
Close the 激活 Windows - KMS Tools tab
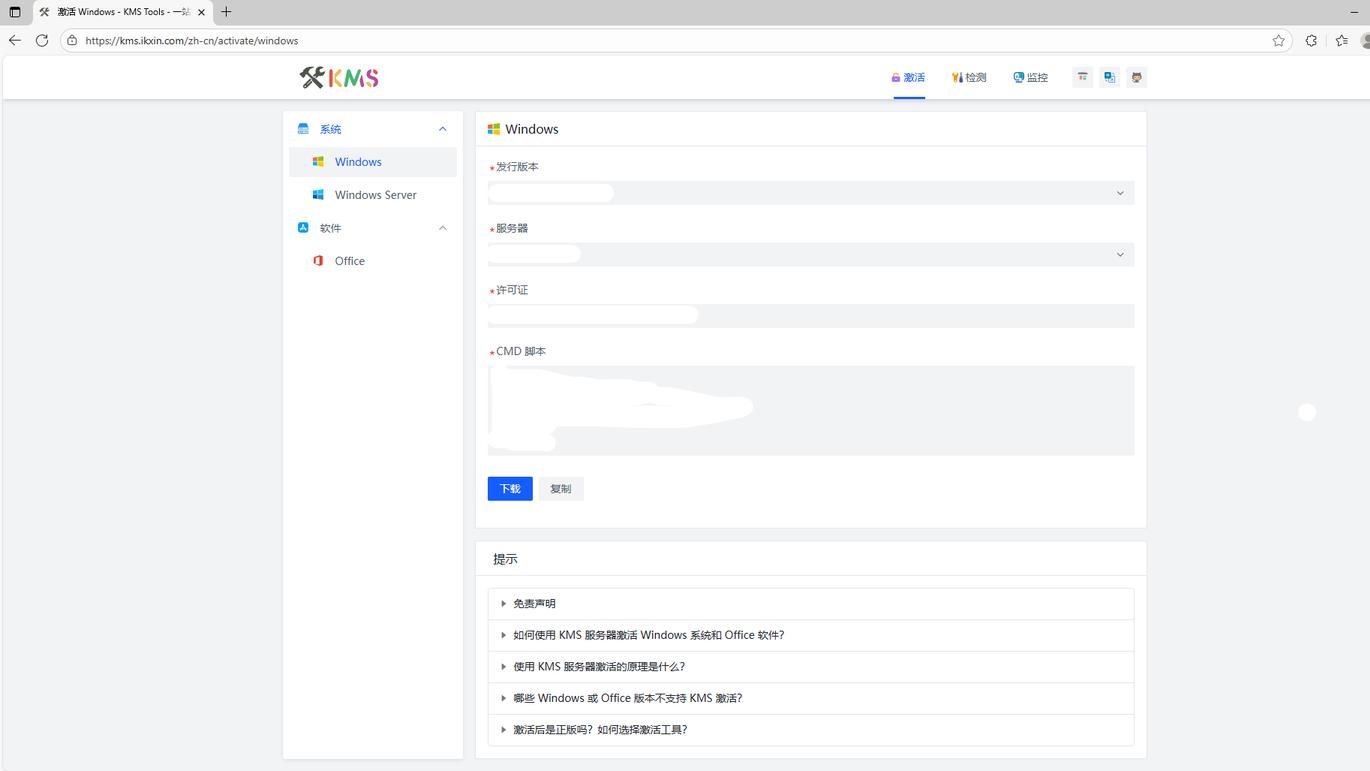[x=202, y=12]
